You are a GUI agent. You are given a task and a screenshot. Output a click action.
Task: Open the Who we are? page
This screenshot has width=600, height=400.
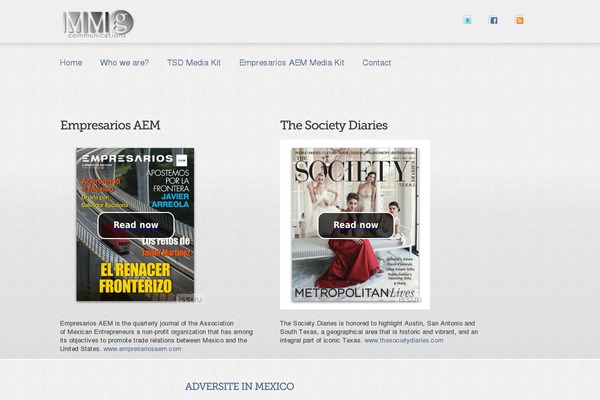(x=124, y=63)
